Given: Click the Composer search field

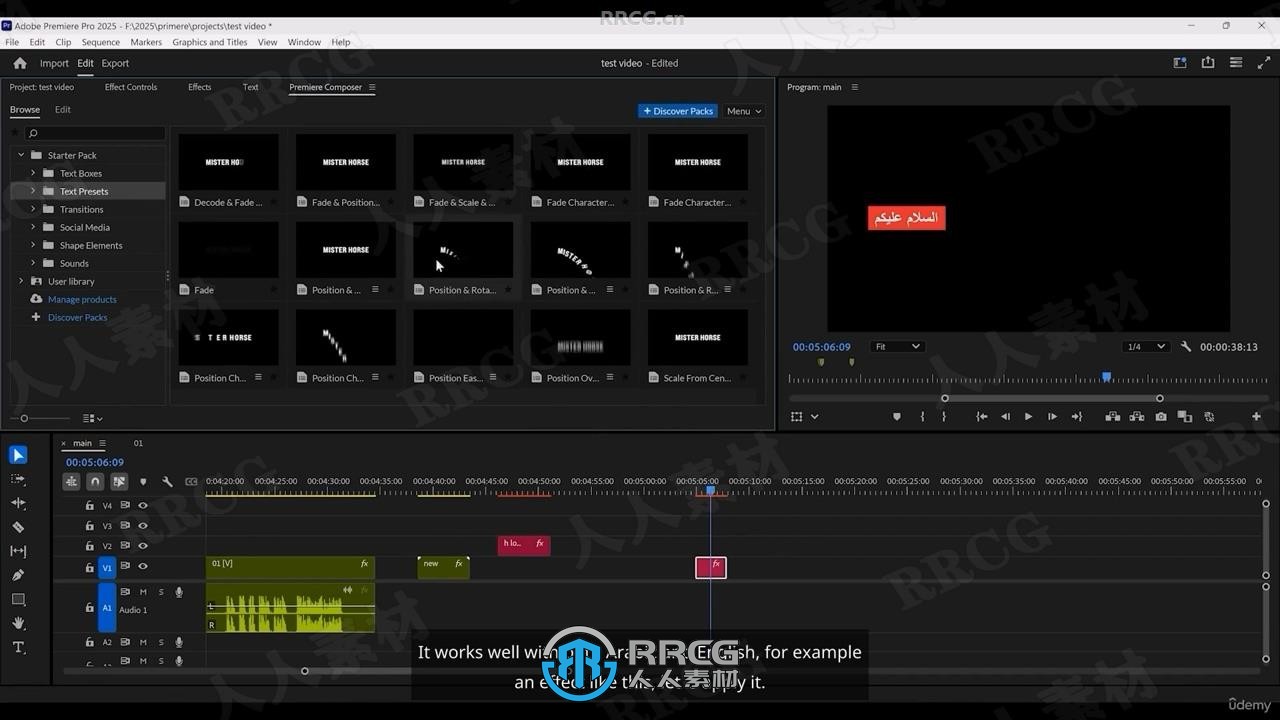Looking at the screenshot, I should click(95, 133).
